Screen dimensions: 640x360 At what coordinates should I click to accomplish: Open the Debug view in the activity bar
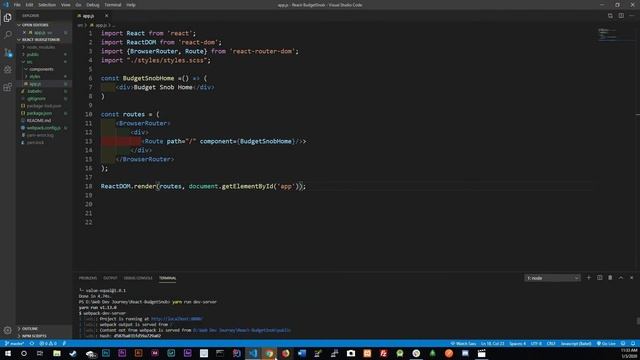pyautogui.click(x=7, y=70)
